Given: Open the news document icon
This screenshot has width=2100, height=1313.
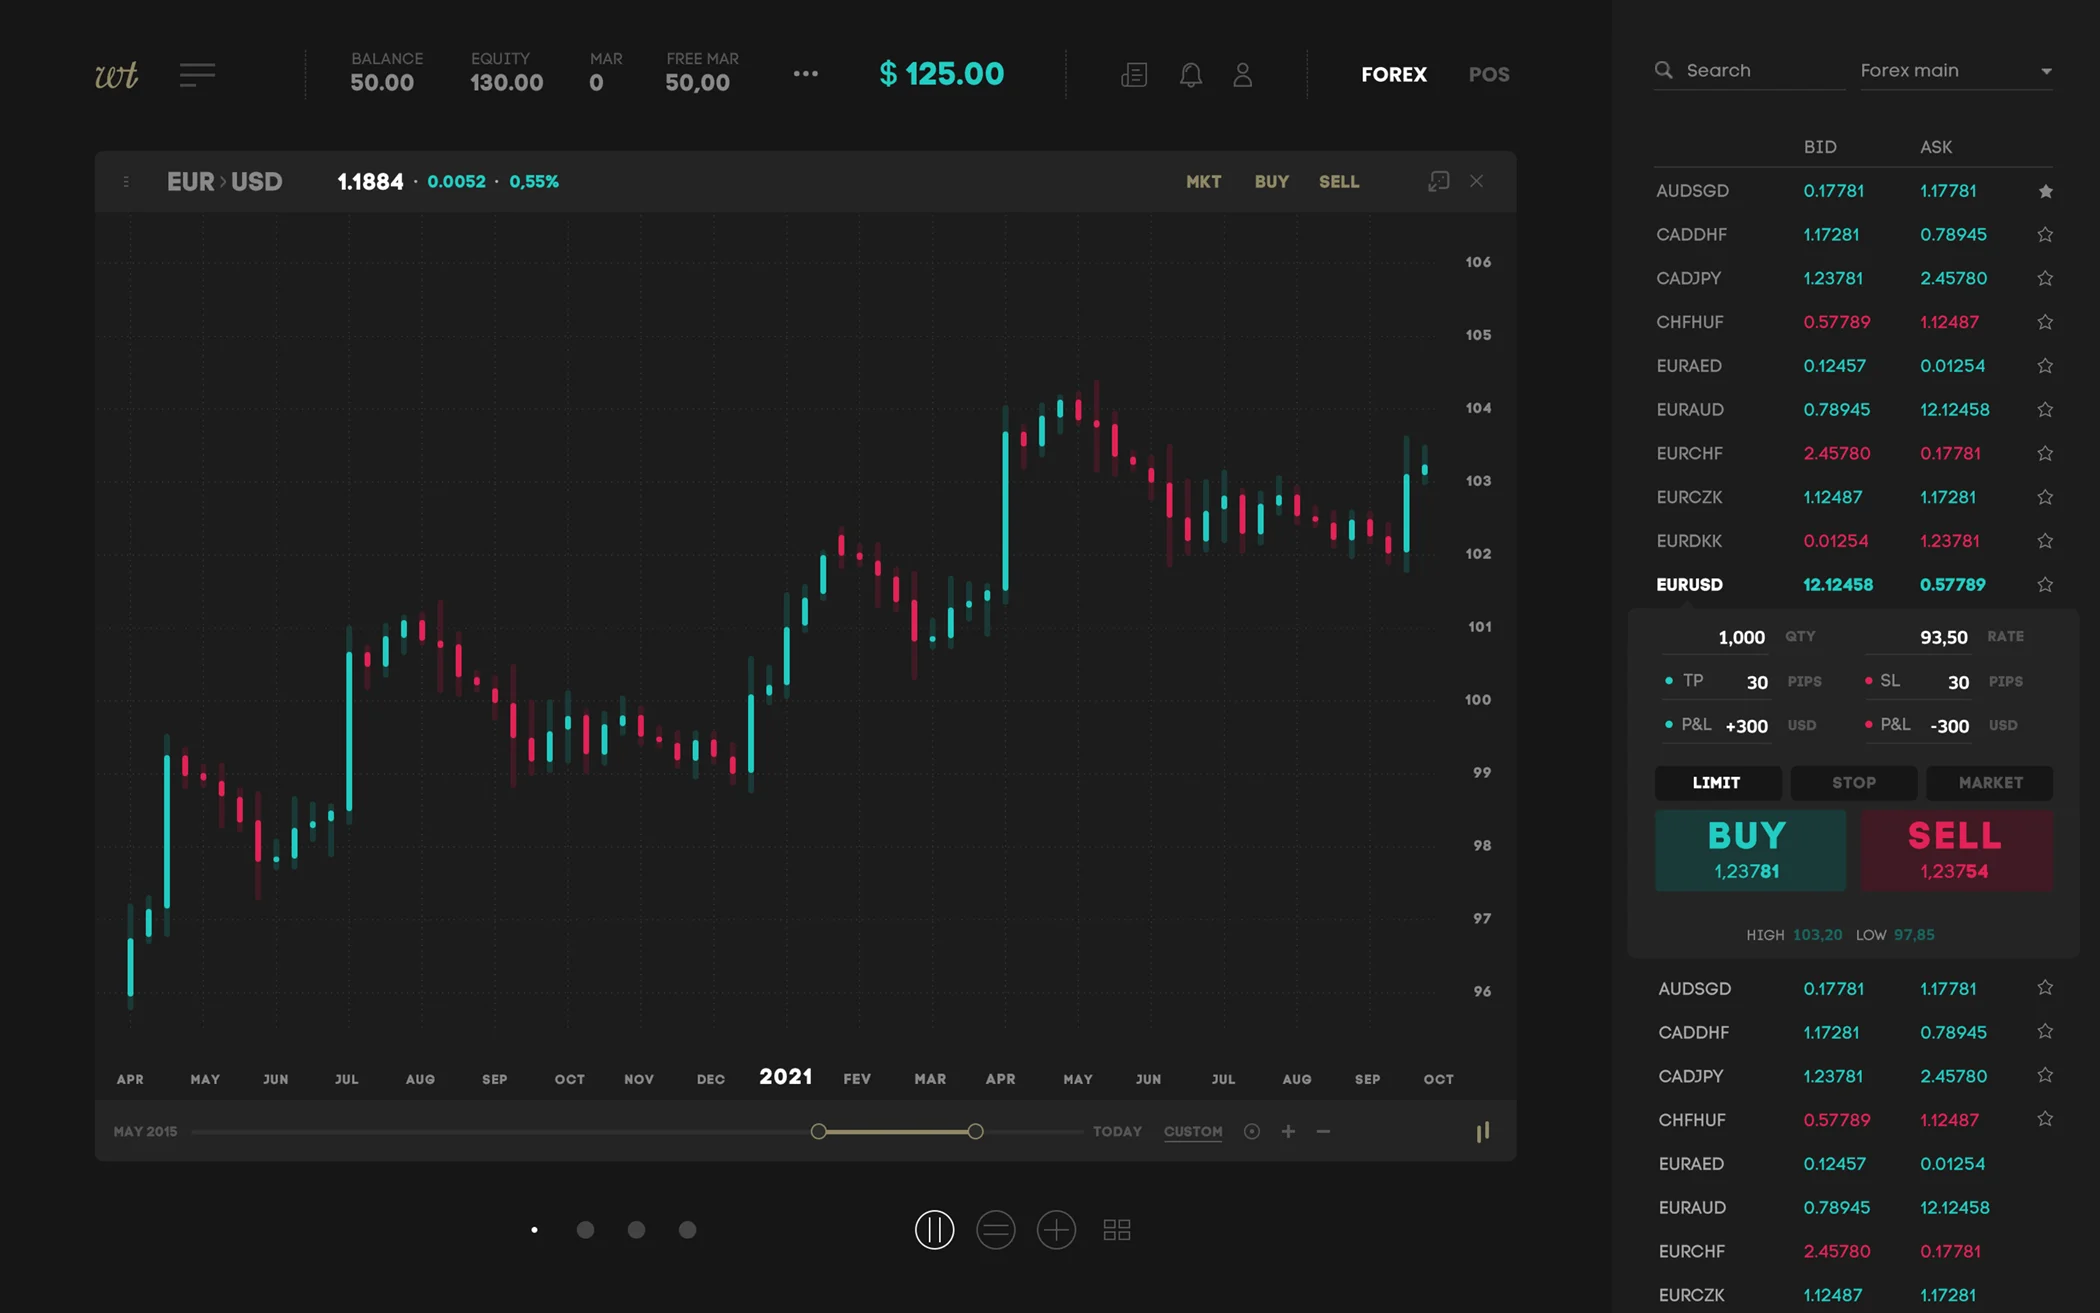Looking at the screenshot, I should (1134, 75).
